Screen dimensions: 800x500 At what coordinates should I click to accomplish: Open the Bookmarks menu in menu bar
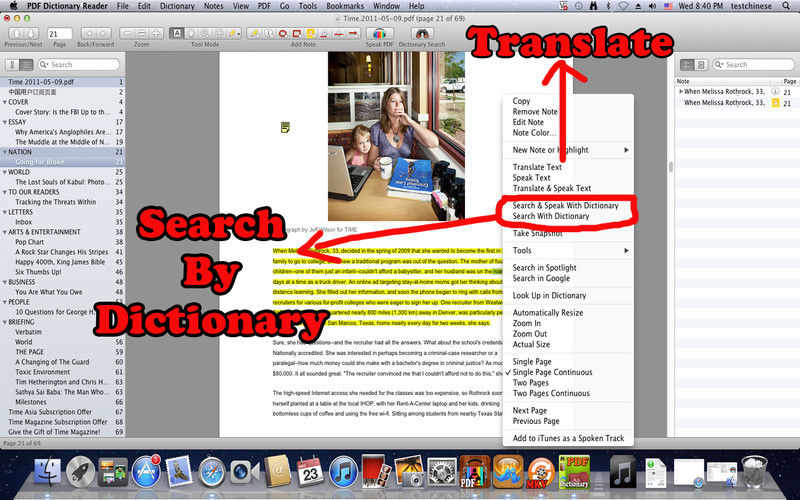click(345, 6)
